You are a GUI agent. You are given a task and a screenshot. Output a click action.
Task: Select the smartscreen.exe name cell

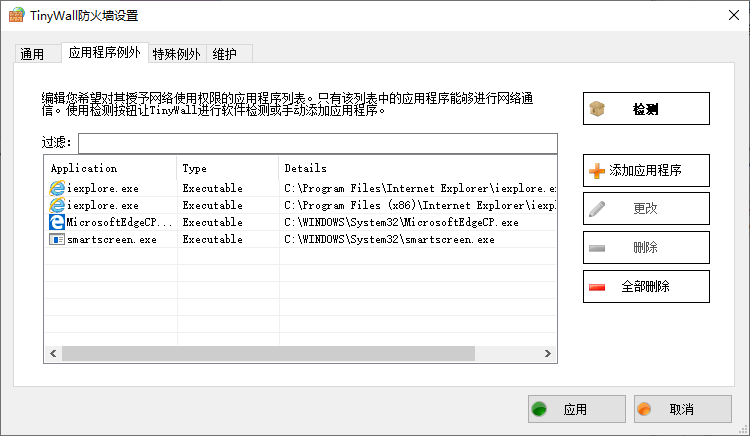[112, 240]
